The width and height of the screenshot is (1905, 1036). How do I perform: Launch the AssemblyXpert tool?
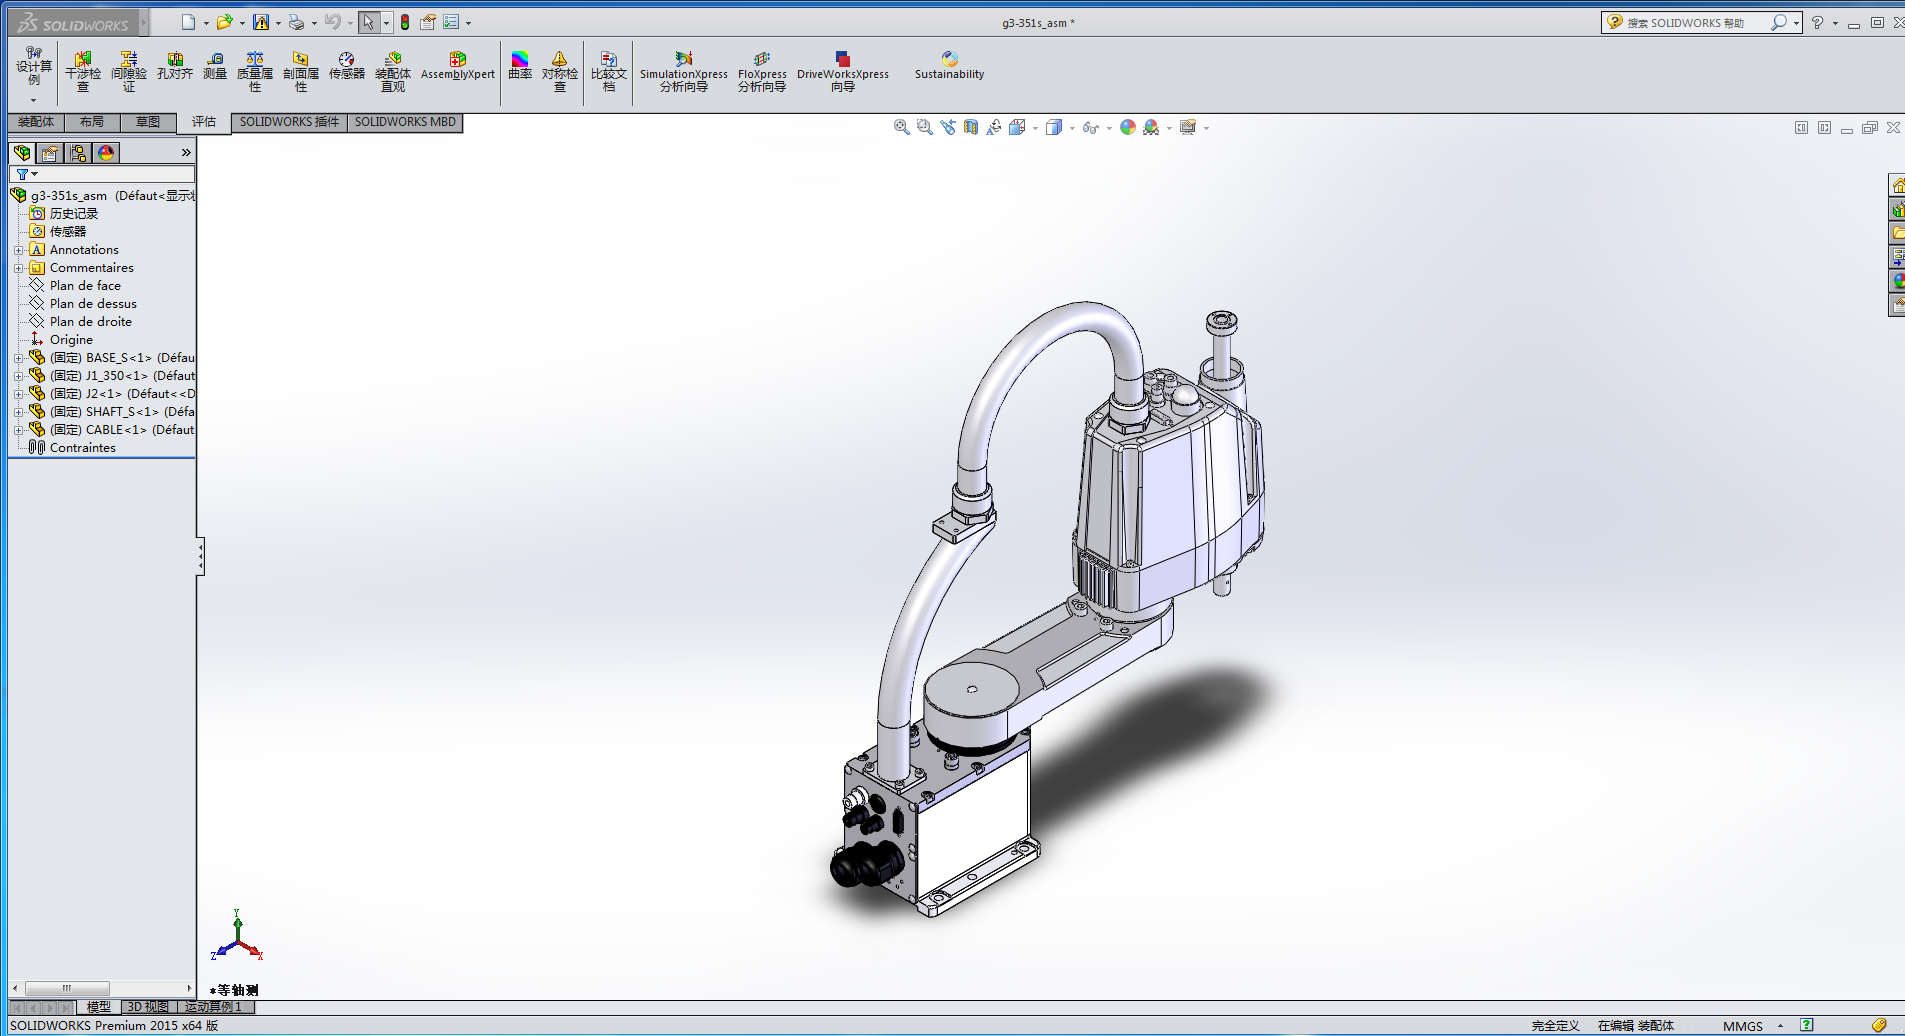457,66
